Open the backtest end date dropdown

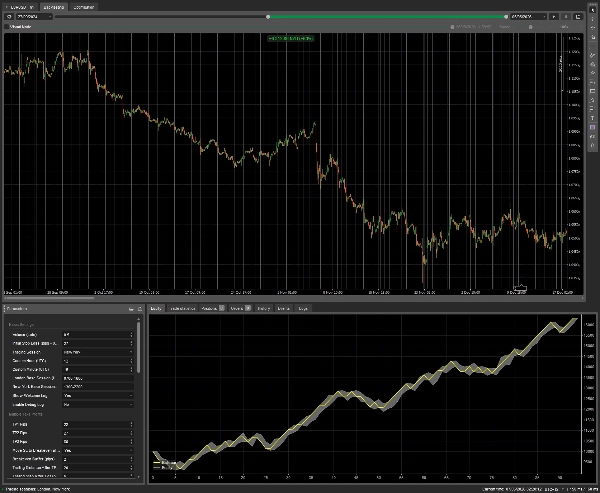coord(528,16)
